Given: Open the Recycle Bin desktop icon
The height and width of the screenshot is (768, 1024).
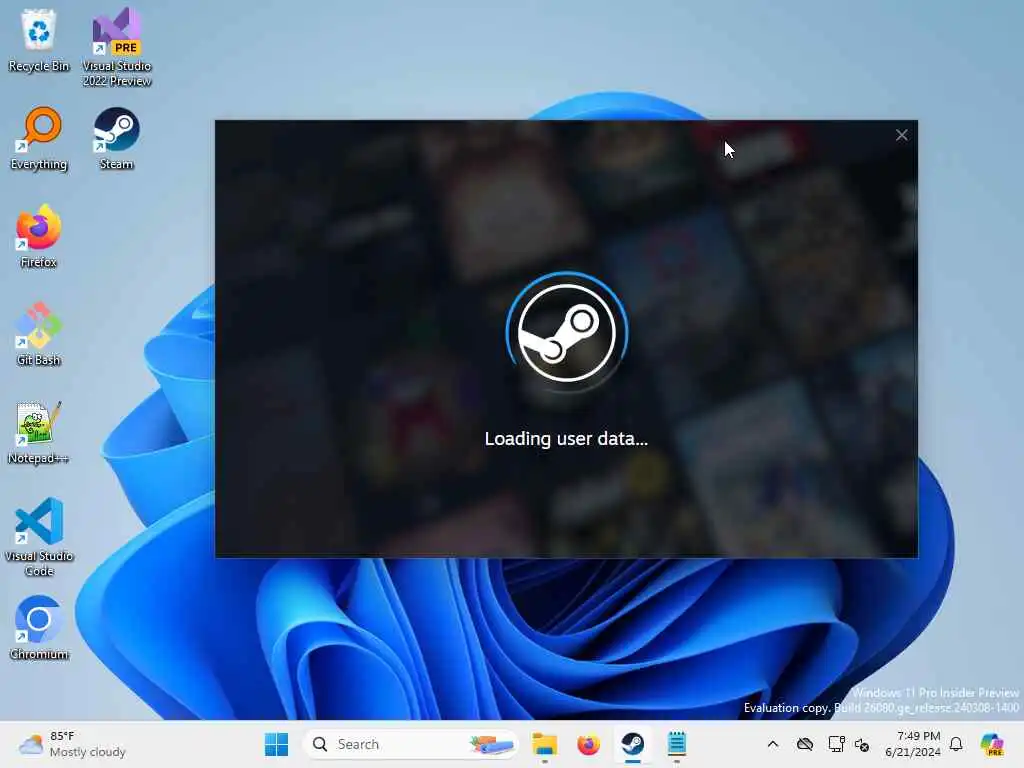Looking at the screenshot, I should [x=39, y=40].
